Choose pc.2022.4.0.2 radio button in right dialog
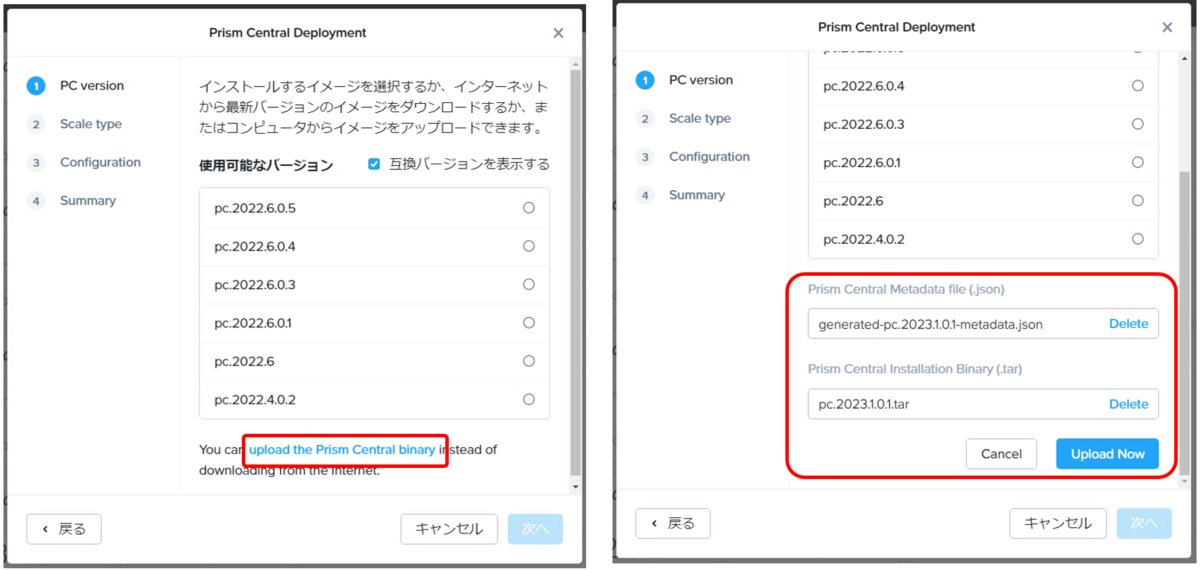 coord(1137,239)
